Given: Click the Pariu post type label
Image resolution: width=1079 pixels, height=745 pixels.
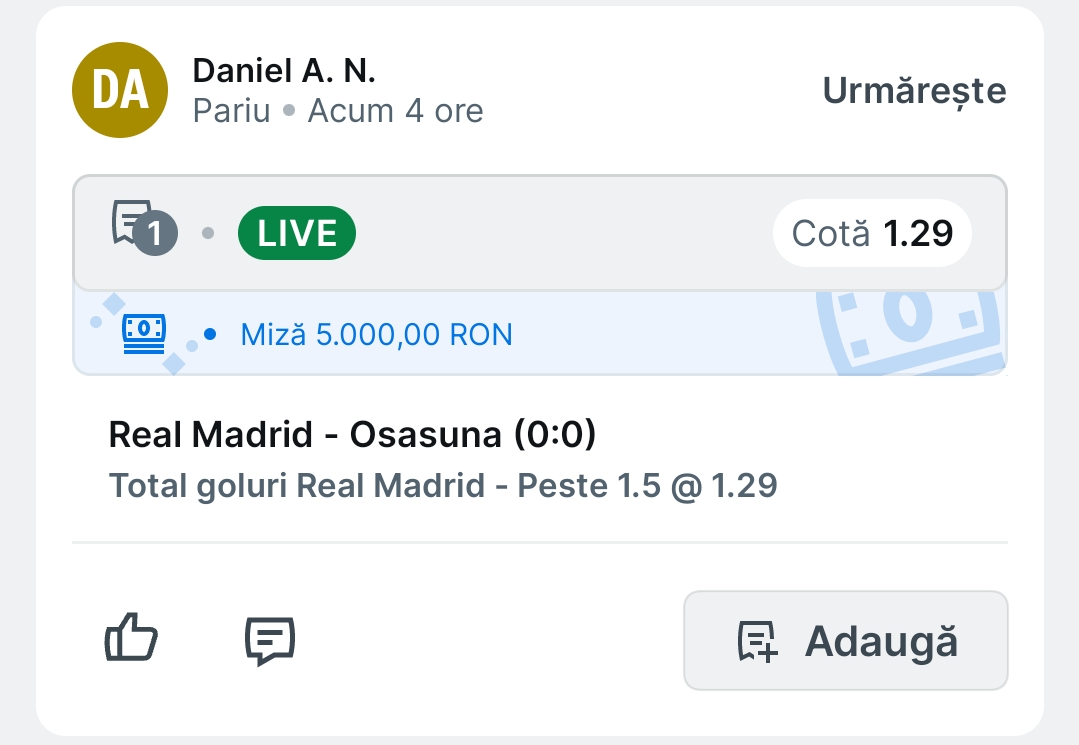Looking at the screenshot, I should (x=231, y=111).
